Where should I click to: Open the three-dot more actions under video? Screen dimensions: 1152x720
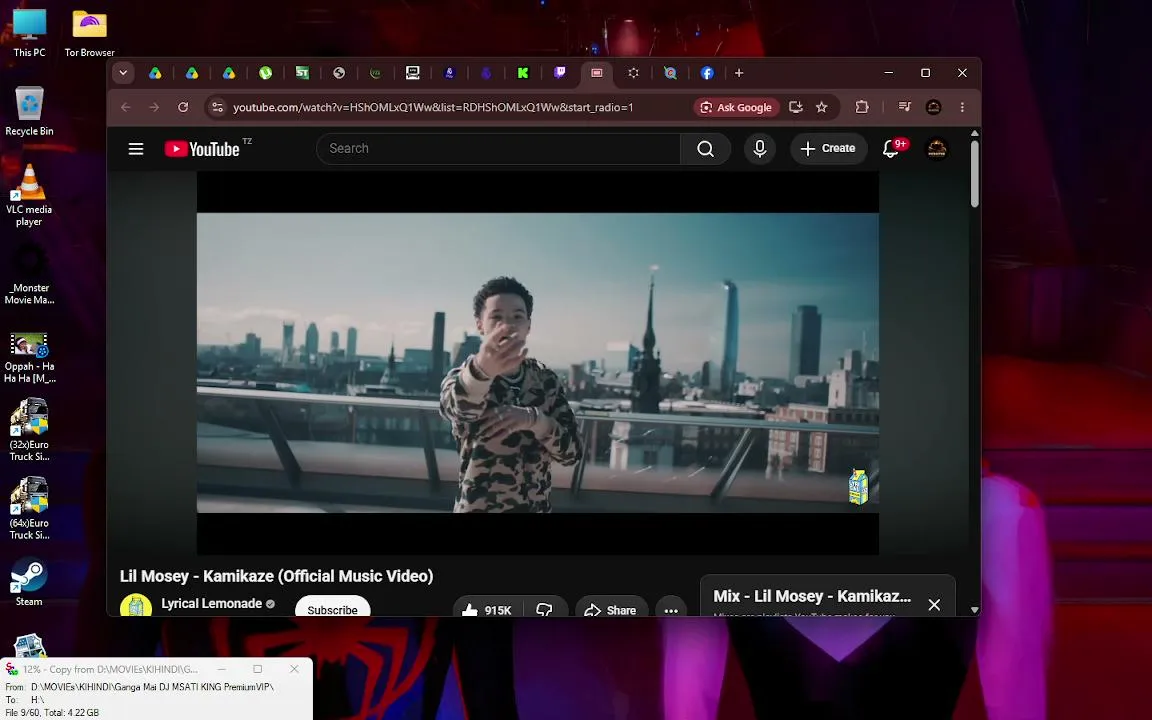point(671,610)
